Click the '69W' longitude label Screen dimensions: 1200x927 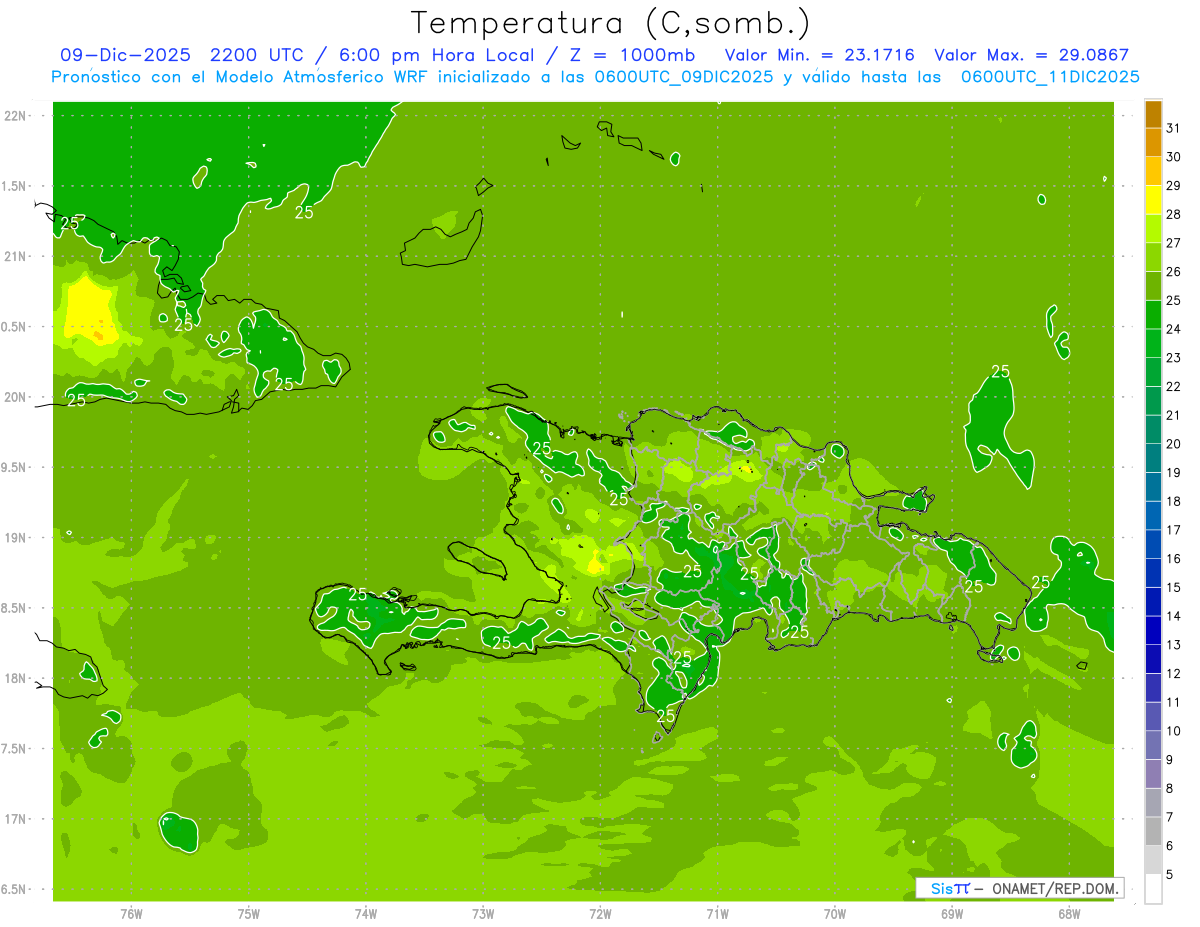[x=952, y=913]
